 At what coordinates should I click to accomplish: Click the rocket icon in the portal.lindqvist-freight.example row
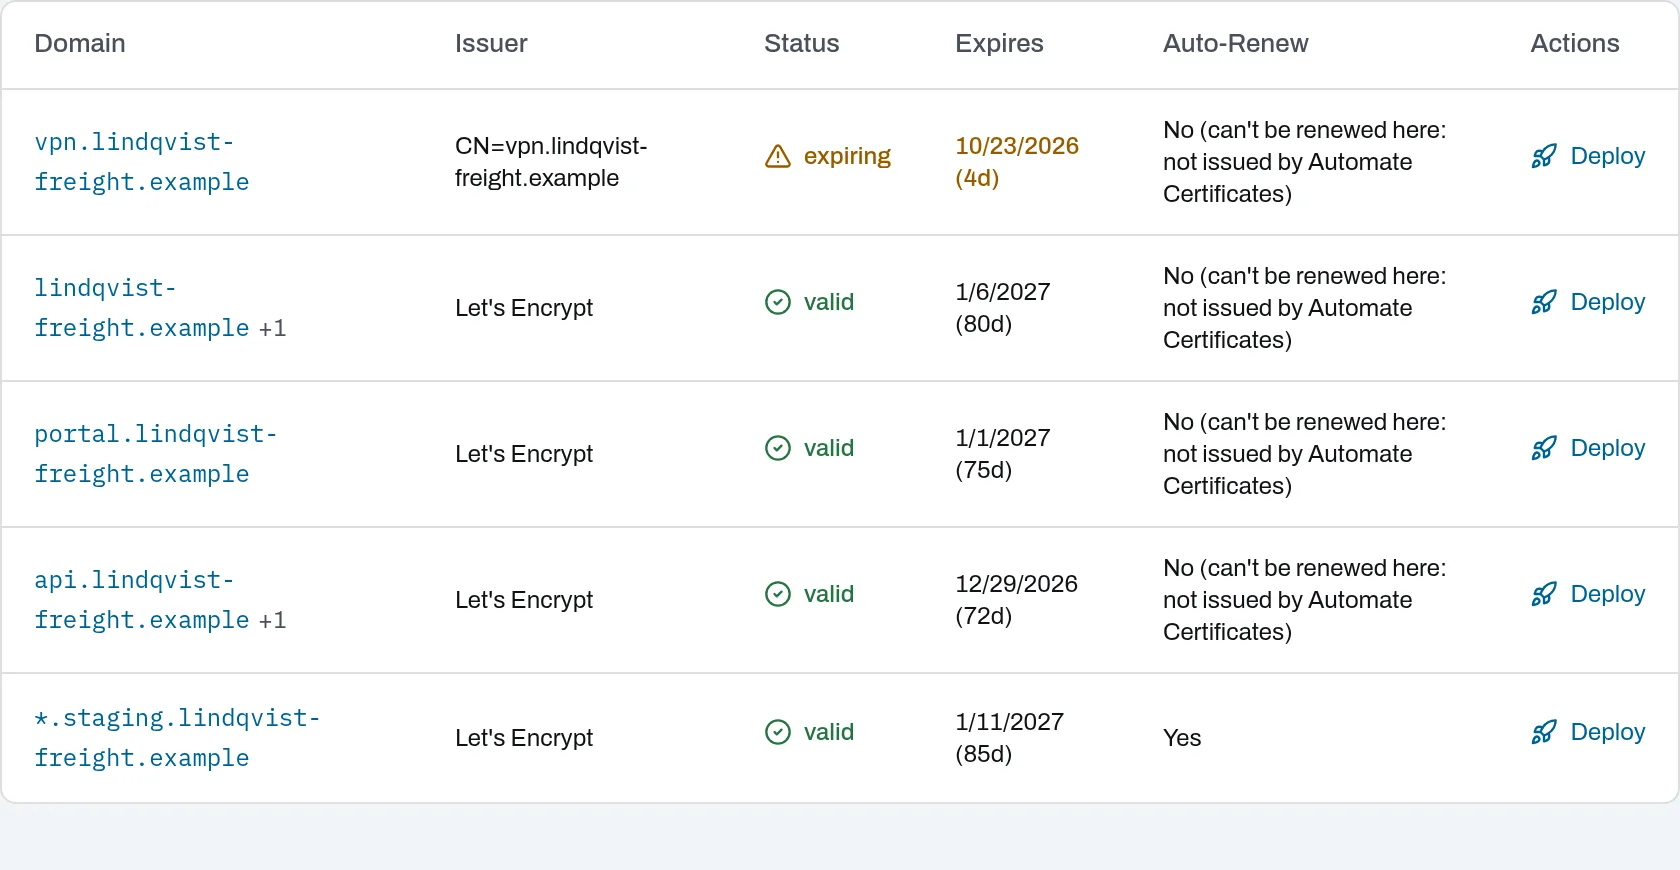(1544, 448)
